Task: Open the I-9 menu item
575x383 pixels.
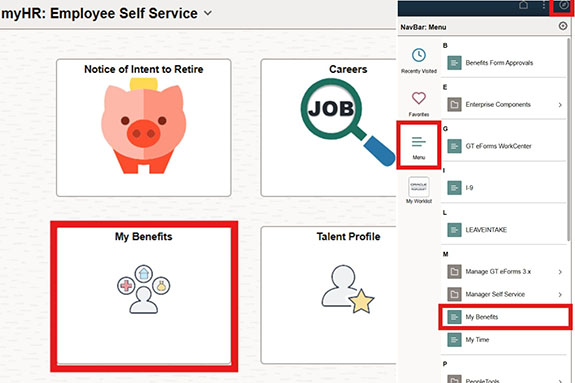Action: tap(503, 188)
